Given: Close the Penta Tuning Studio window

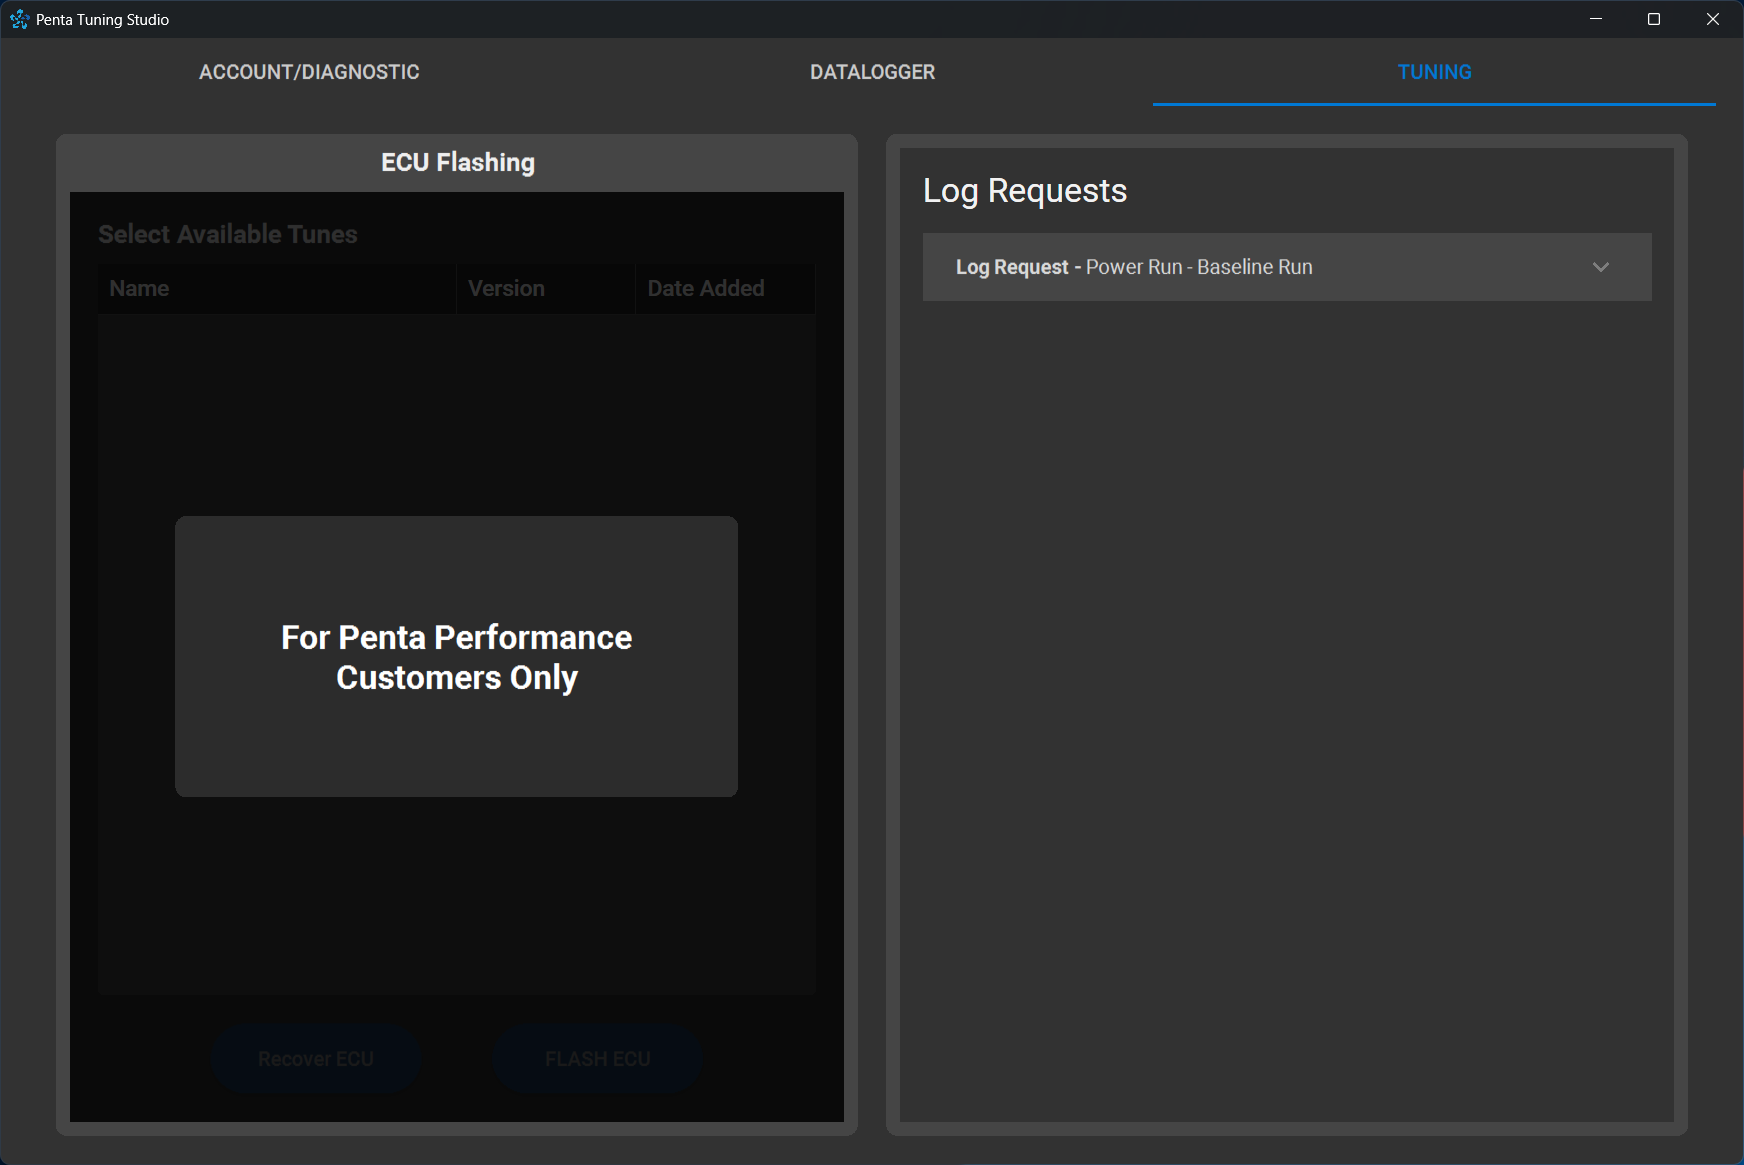Looking at the screenshot, I should [1712, 19].
